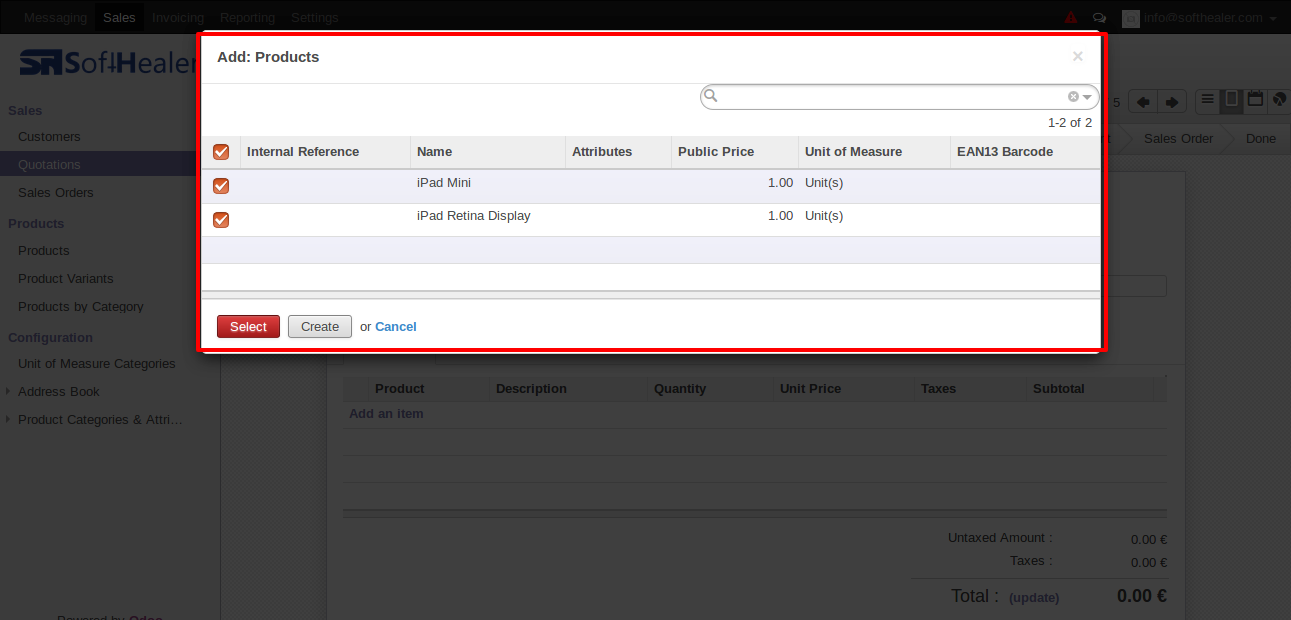
Task: Open the Invoicing menu
Action: [178, 18]
